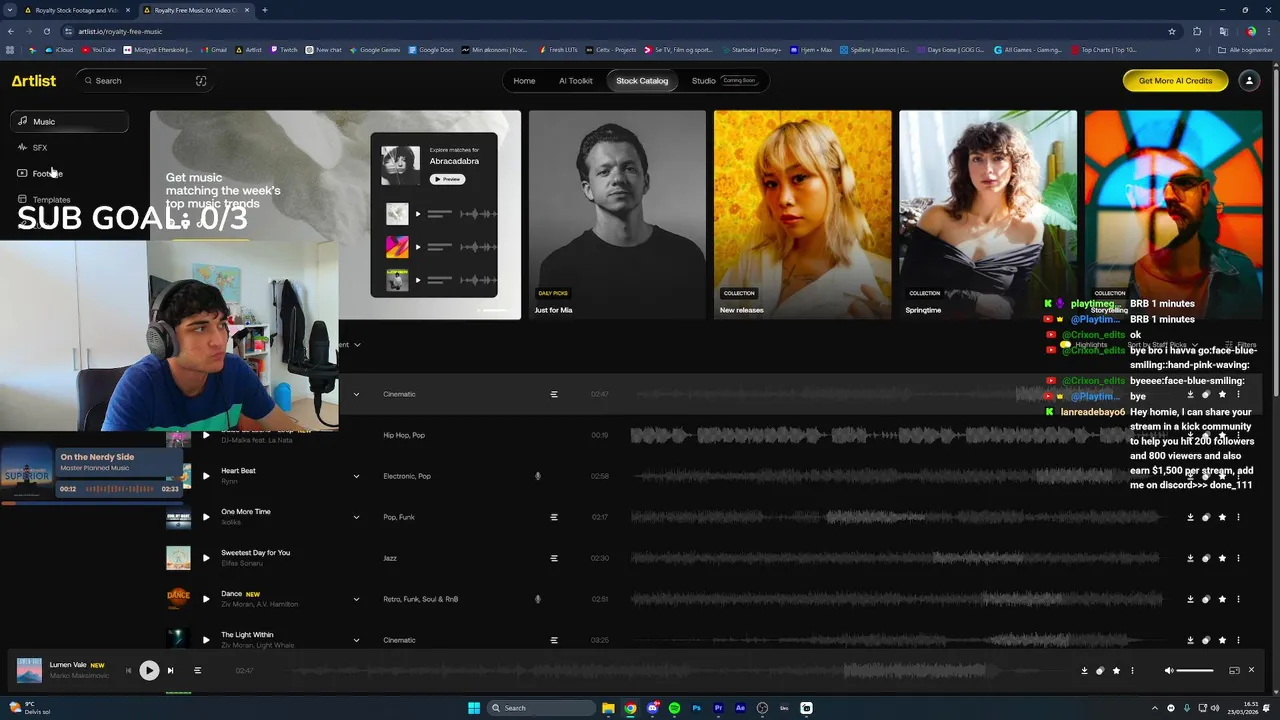Screen dimensions: 1280x720
Task: Minimize the bottom player bar
Action: coord(1234,671)
